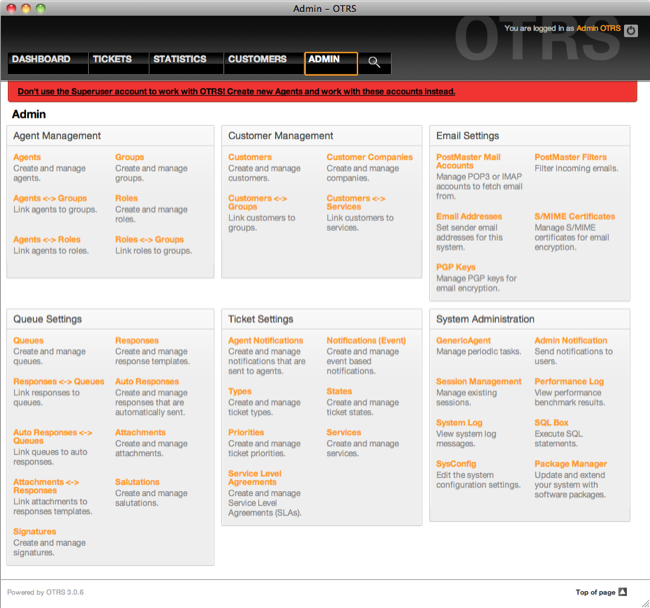Viewport: 650px width, 608px height.
Task: Open ticket States link
Action: (x=339, y=391)
